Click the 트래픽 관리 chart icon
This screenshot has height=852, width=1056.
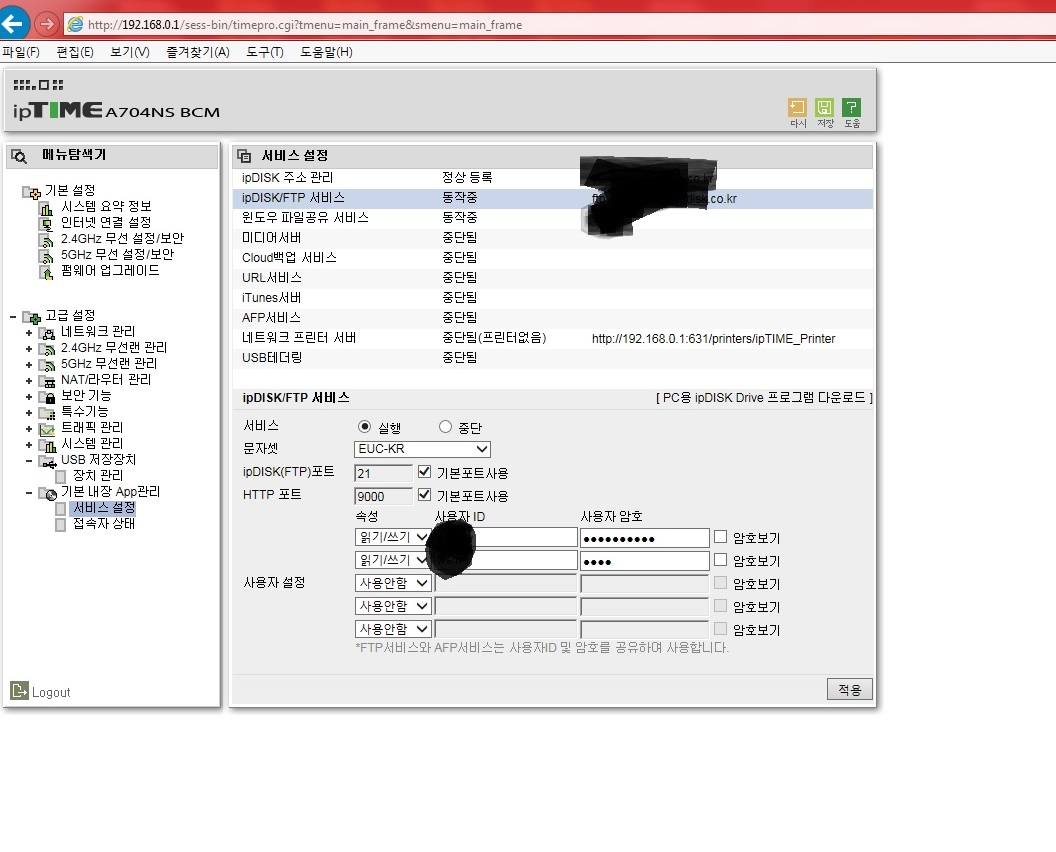pos(46,429)
